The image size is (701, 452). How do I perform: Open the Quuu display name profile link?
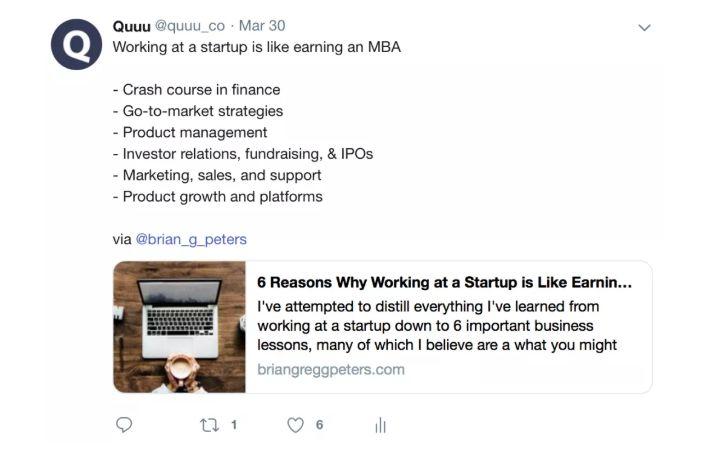(131, 26)
